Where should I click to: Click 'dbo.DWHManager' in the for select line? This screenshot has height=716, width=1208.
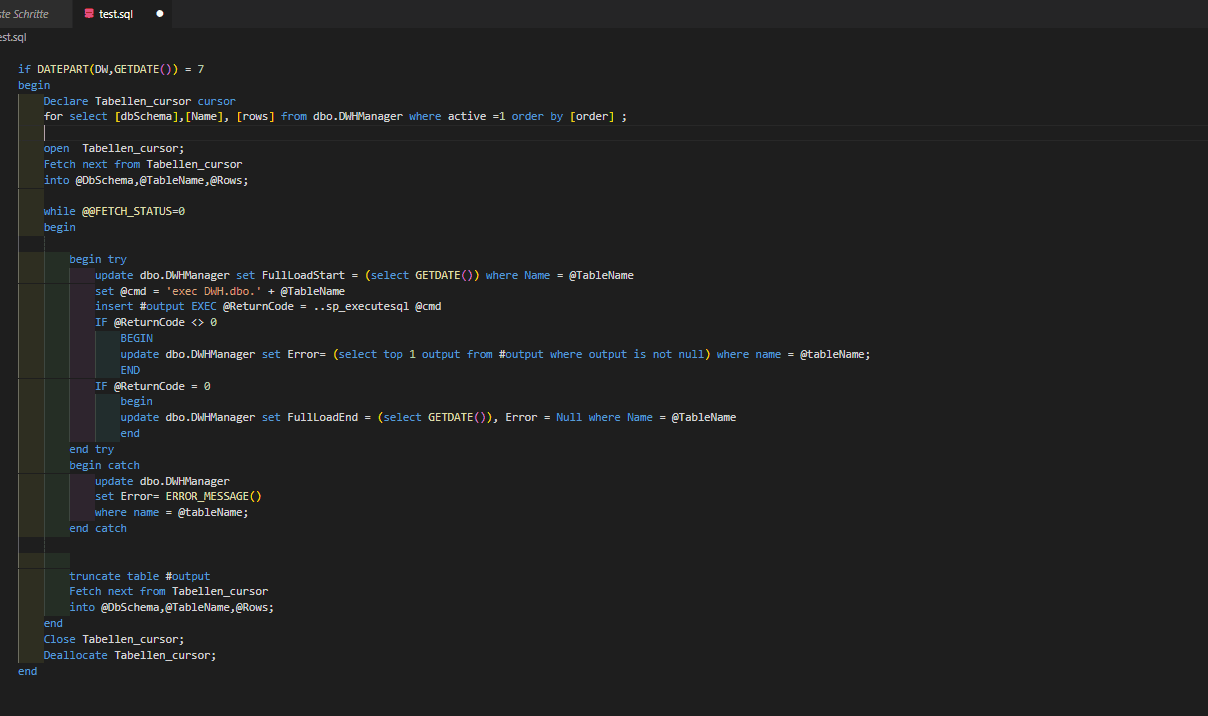coord(358,117)
